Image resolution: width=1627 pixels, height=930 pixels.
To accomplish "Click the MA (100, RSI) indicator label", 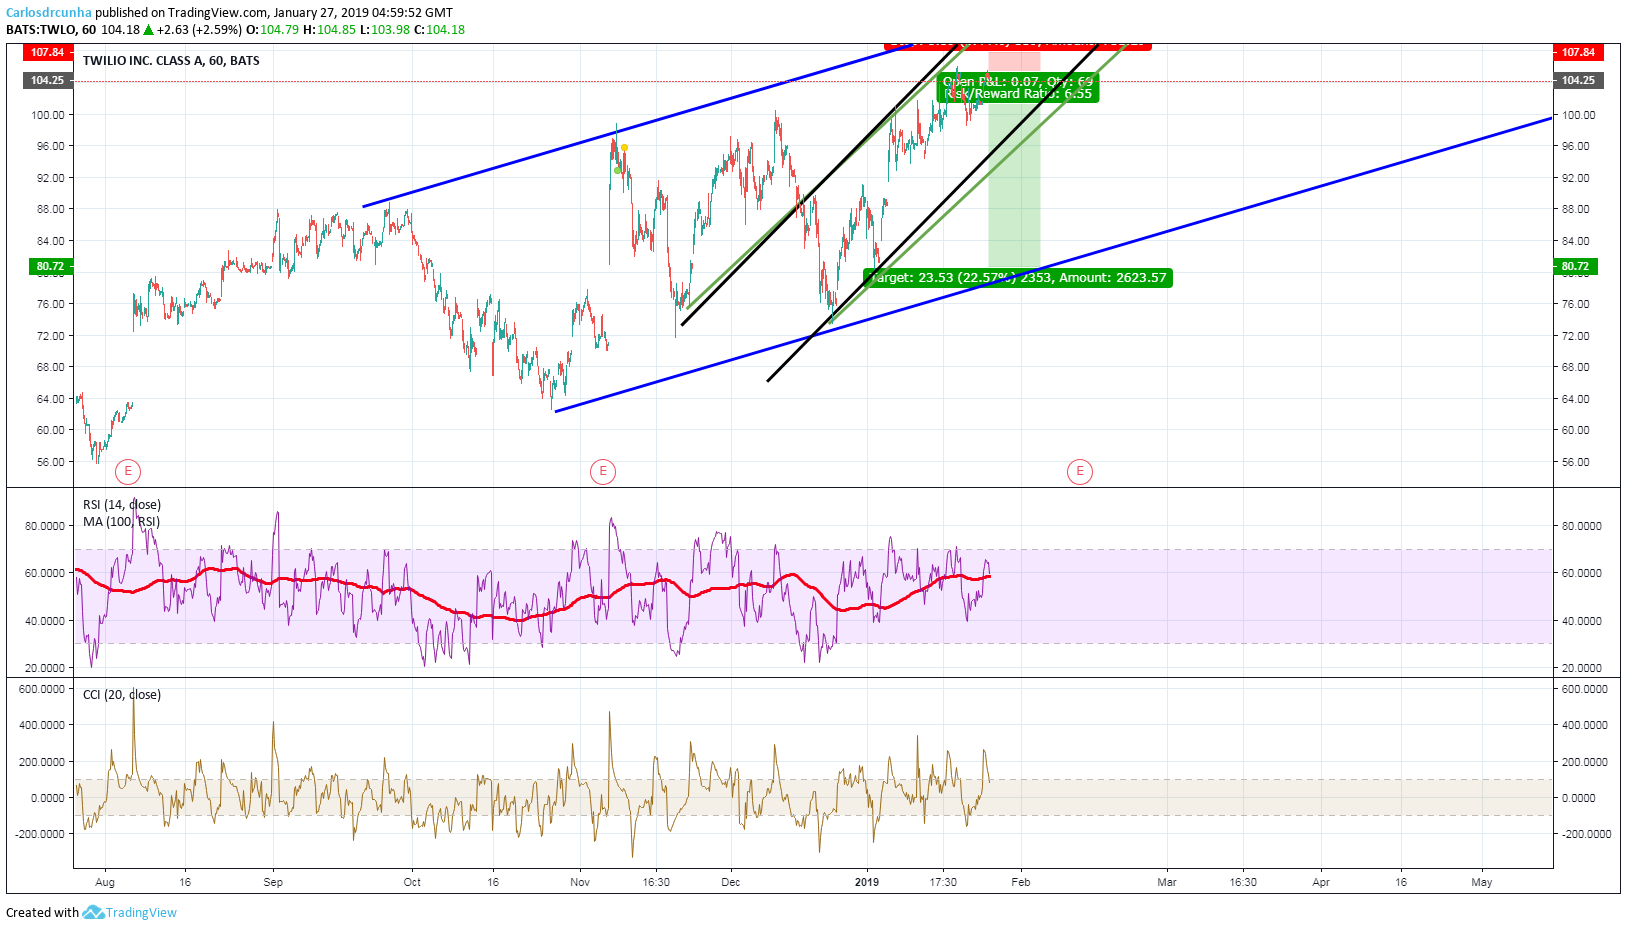I will coord(121,522).
